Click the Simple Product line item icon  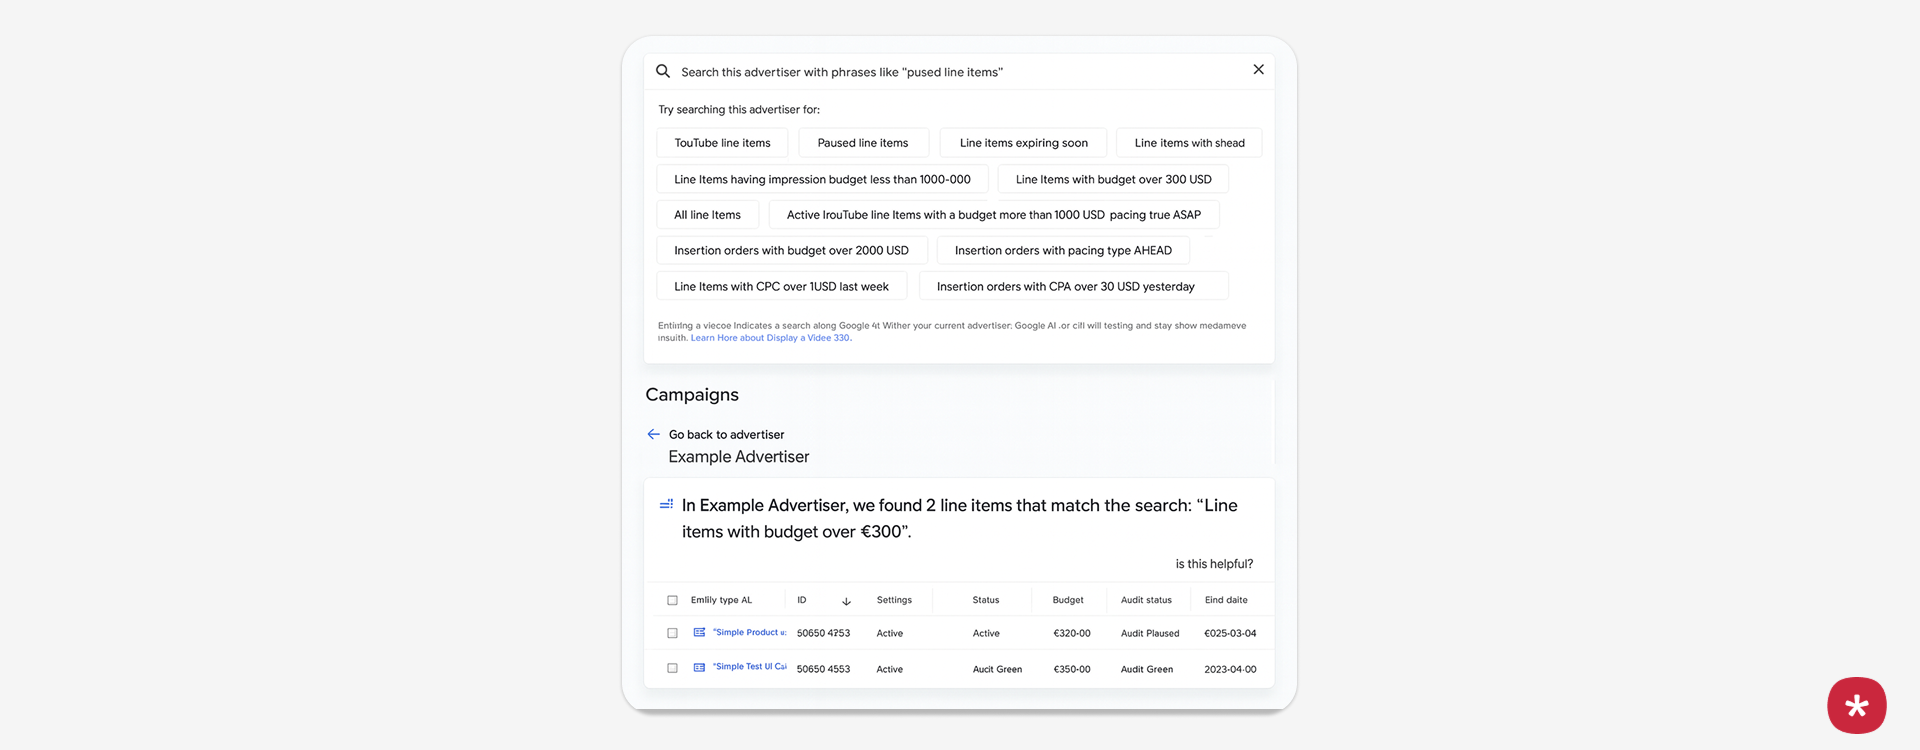(699, 633)
